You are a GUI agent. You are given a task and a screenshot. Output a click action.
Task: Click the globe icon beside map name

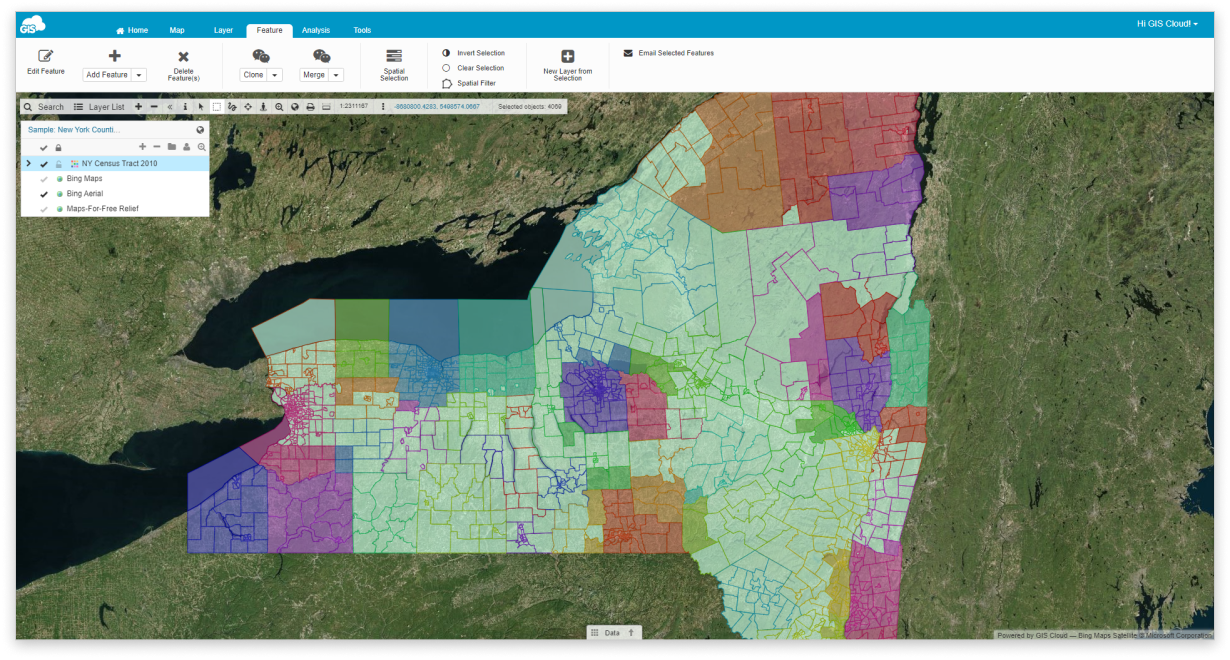pos(200,130)
